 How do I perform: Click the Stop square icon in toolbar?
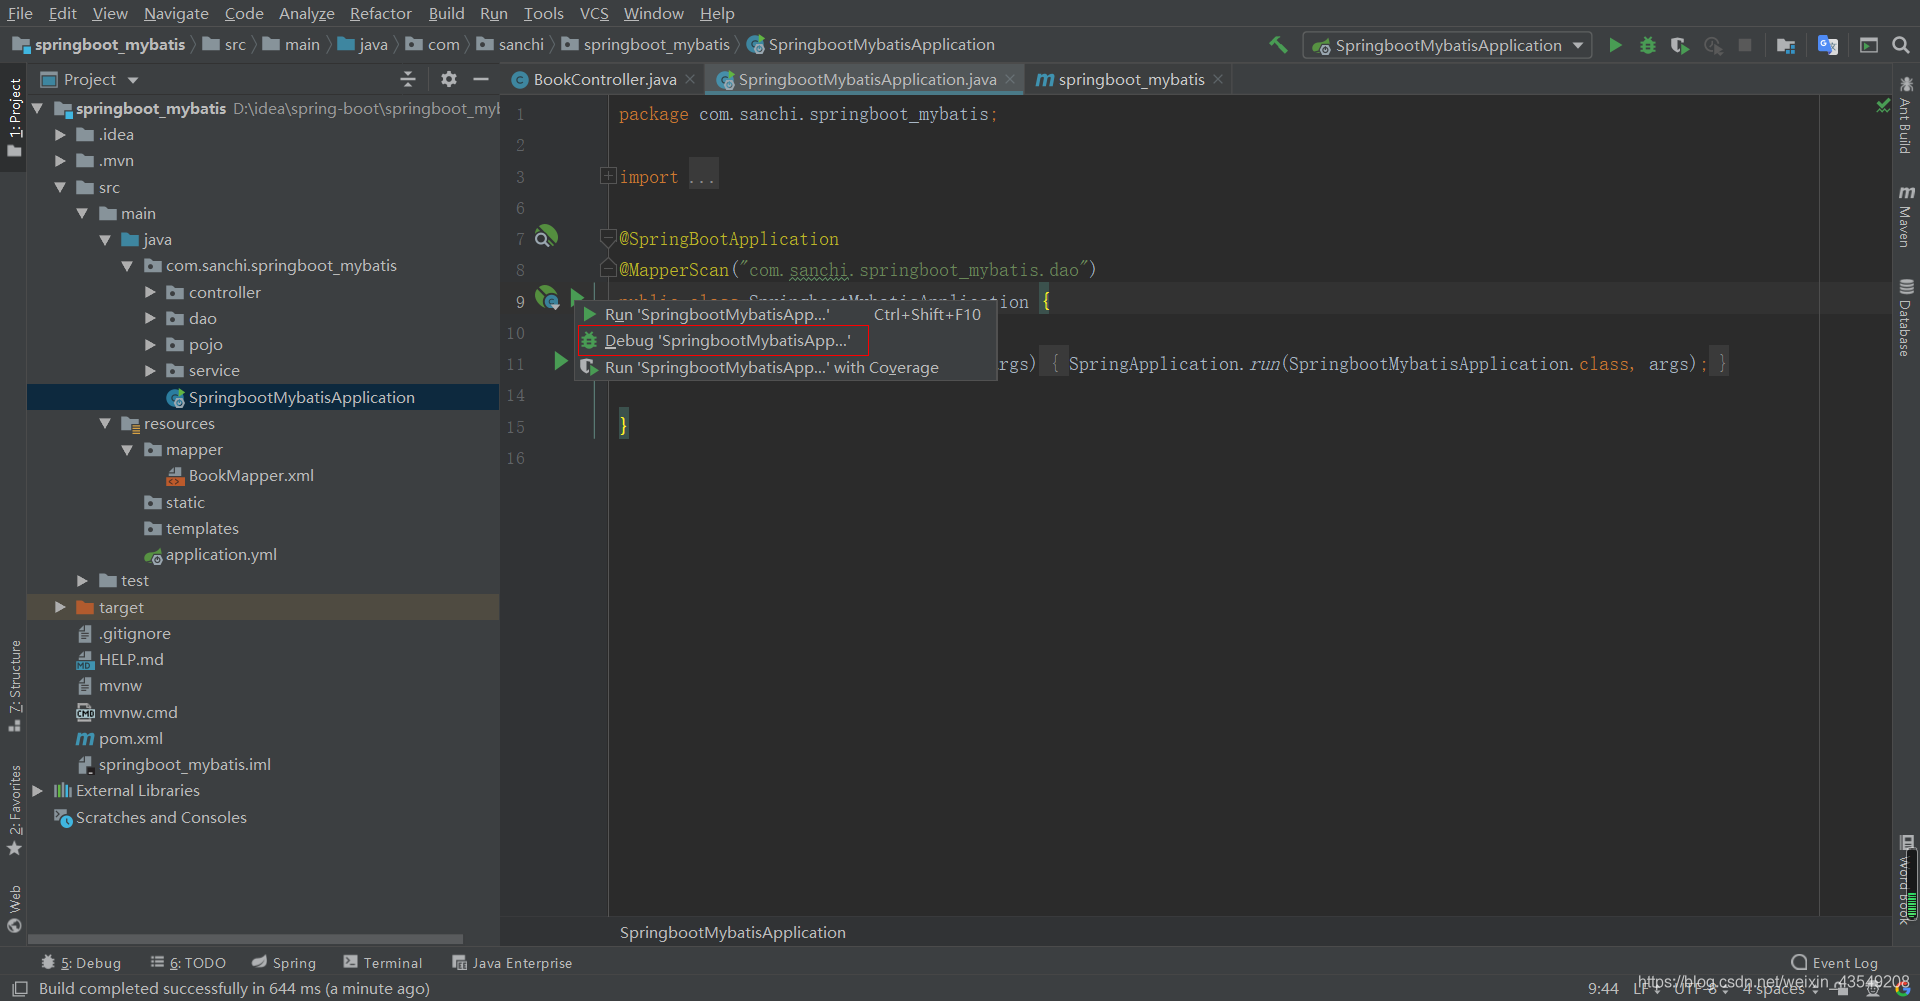(1745, 45)
